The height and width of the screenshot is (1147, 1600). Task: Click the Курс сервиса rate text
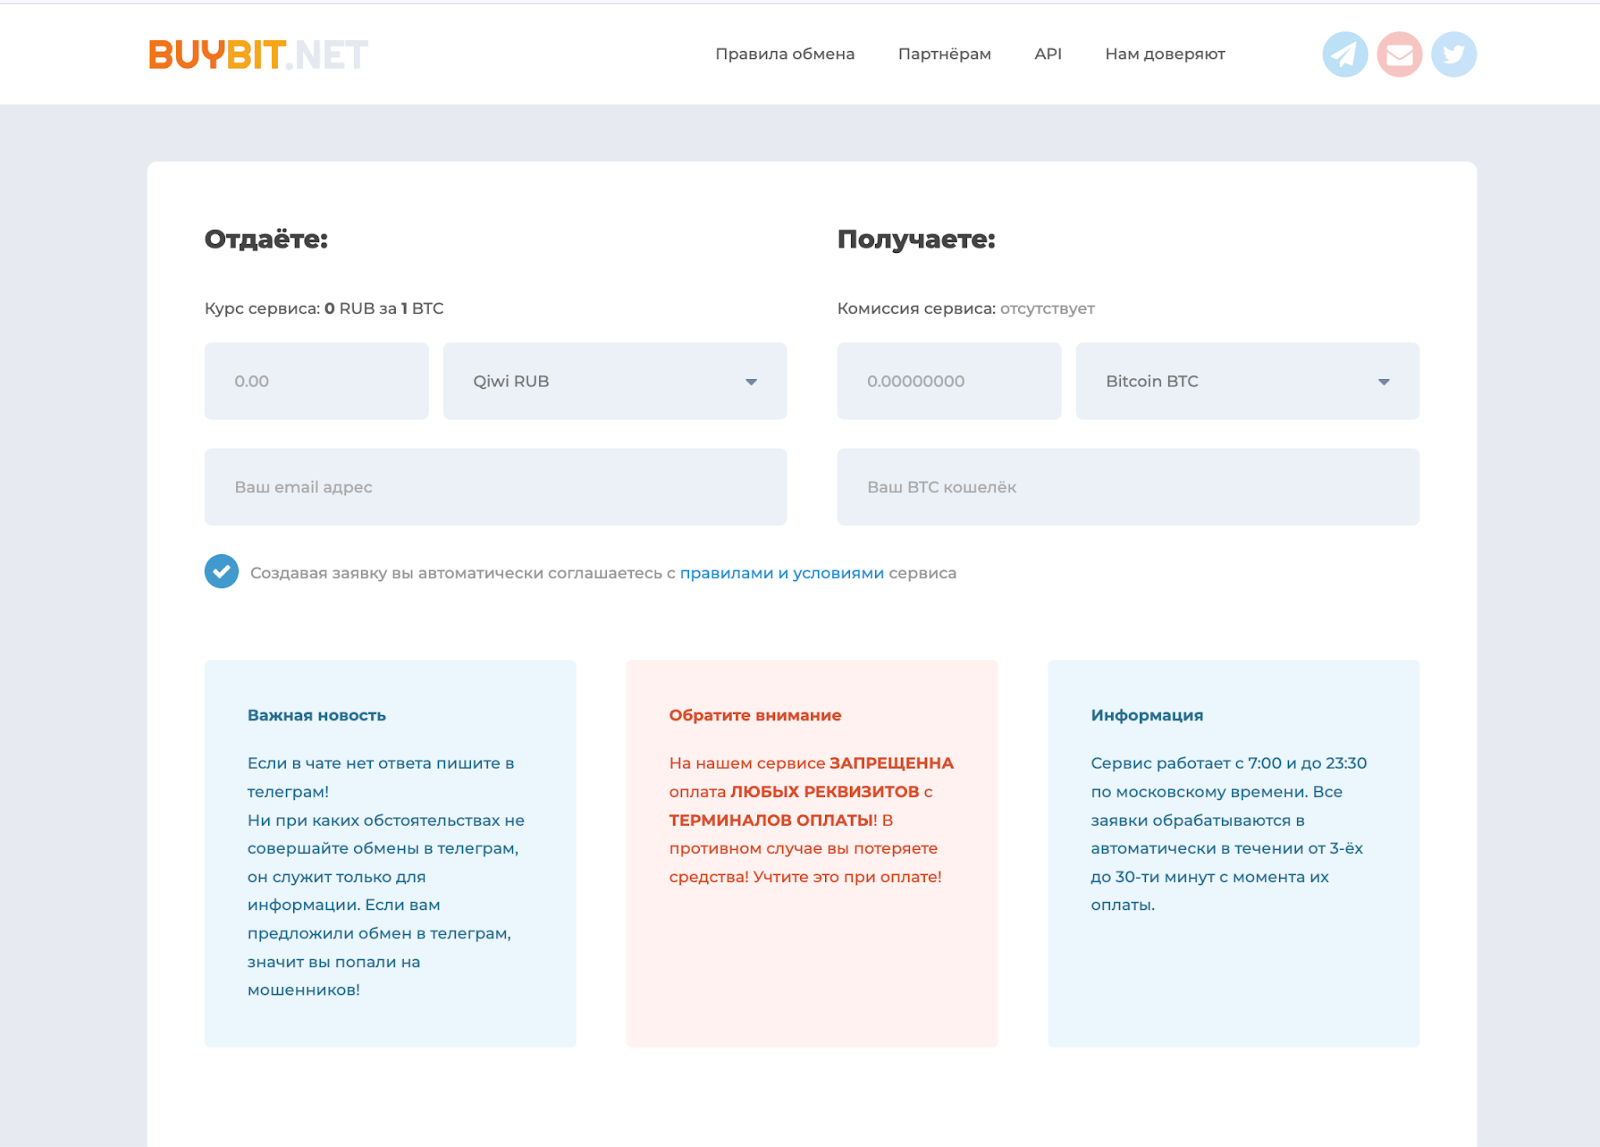323,309
